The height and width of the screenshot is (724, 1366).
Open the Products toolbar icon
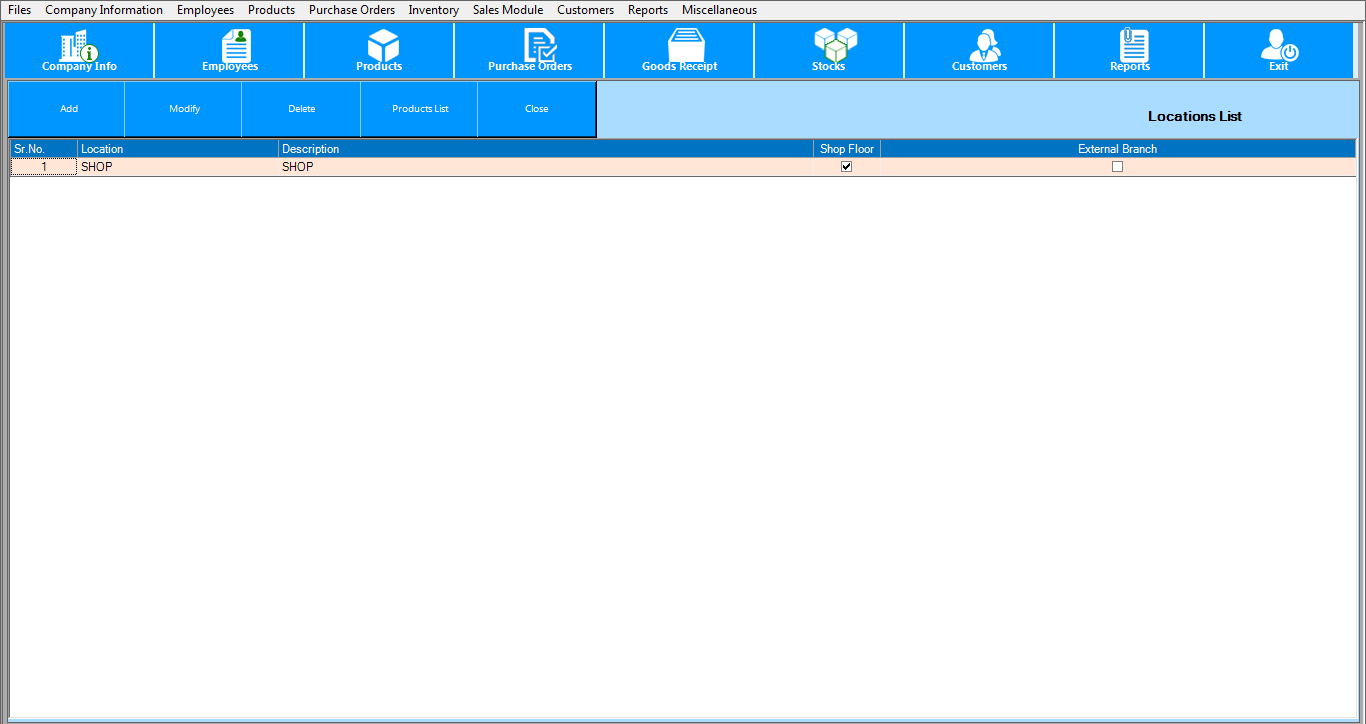coord(379,50)
